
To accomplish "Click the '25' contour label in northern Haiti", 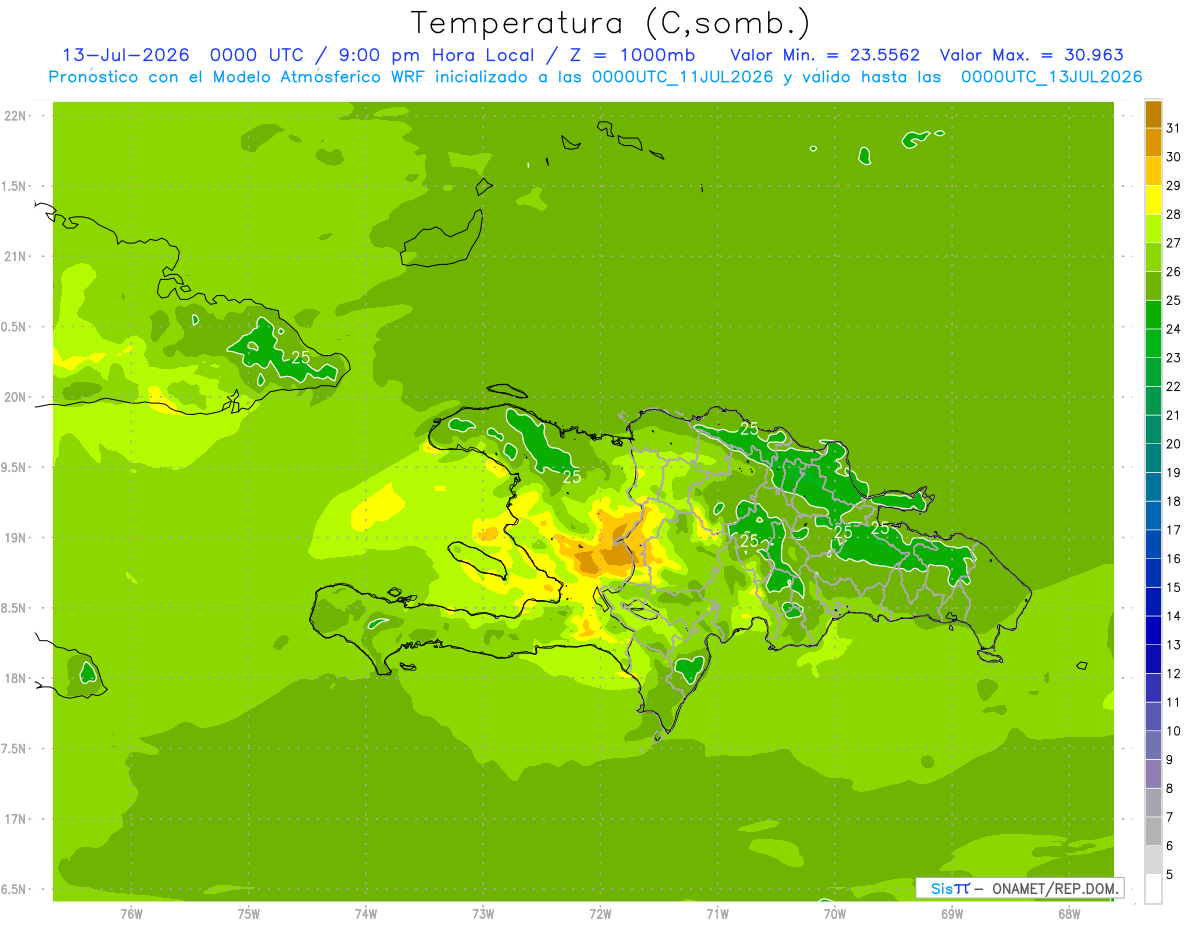I will pos(572,477).
